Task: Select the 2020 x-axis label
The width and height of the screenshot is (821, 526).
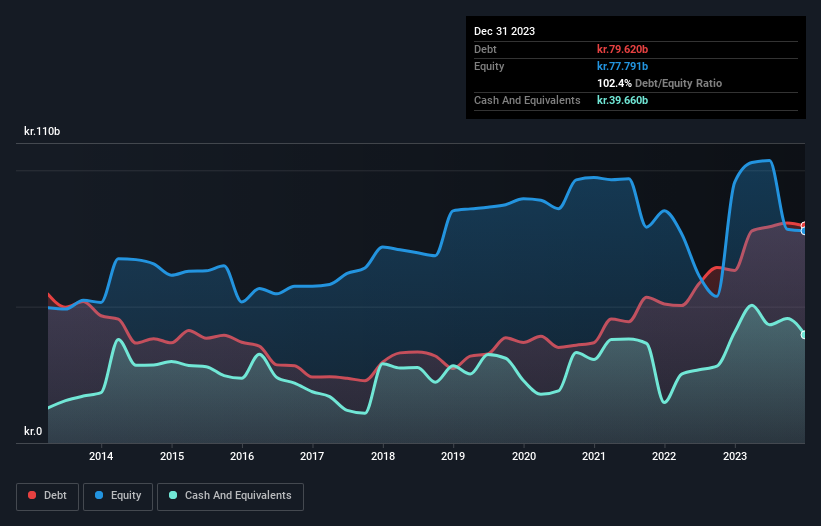Action: 524,456
